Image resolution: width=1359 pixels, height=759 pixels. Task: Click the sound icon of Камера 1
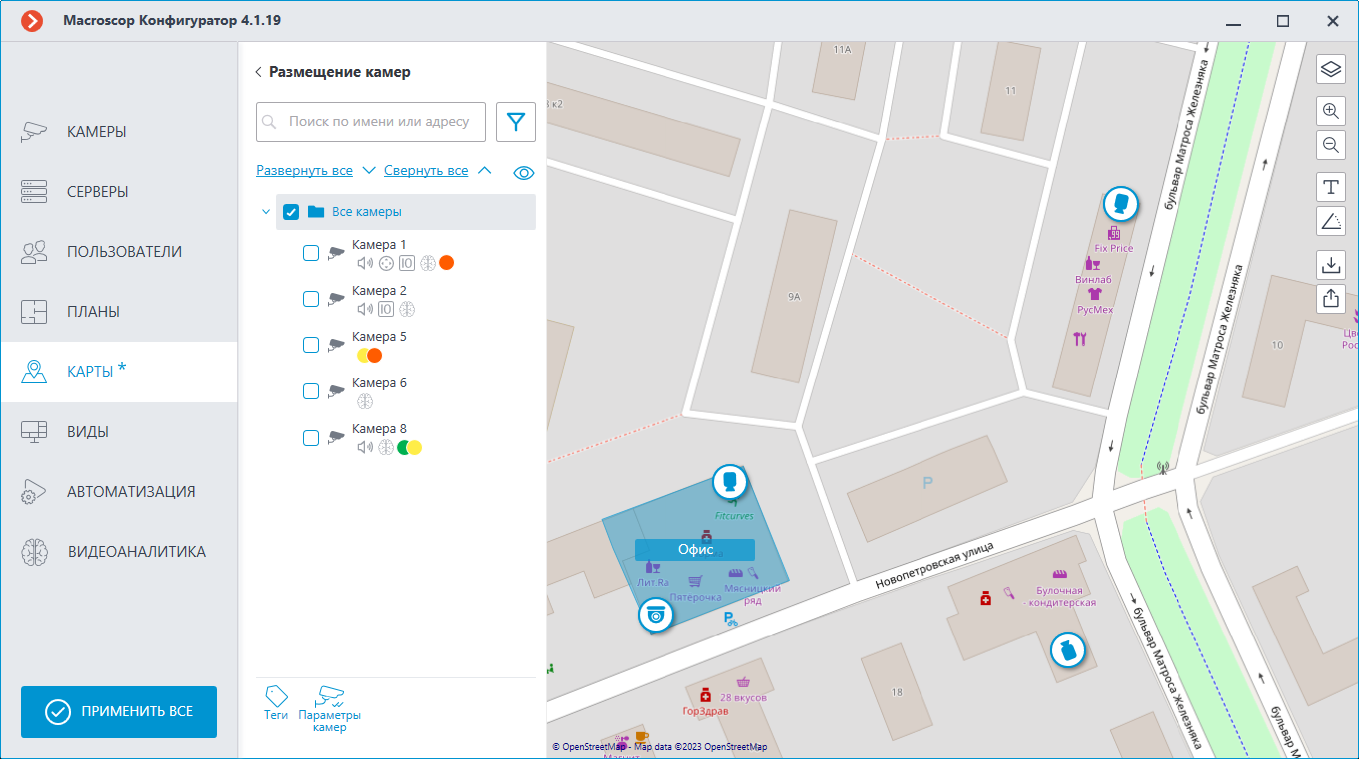[365, 263]
